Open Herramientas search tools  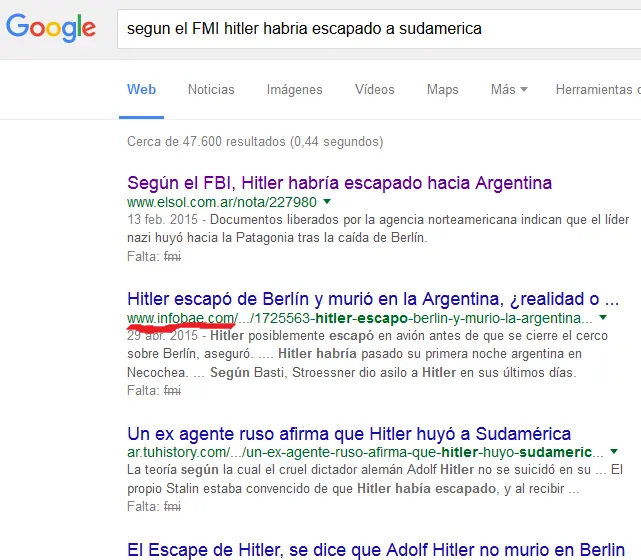pyautogui.click(x=598, y=90)
